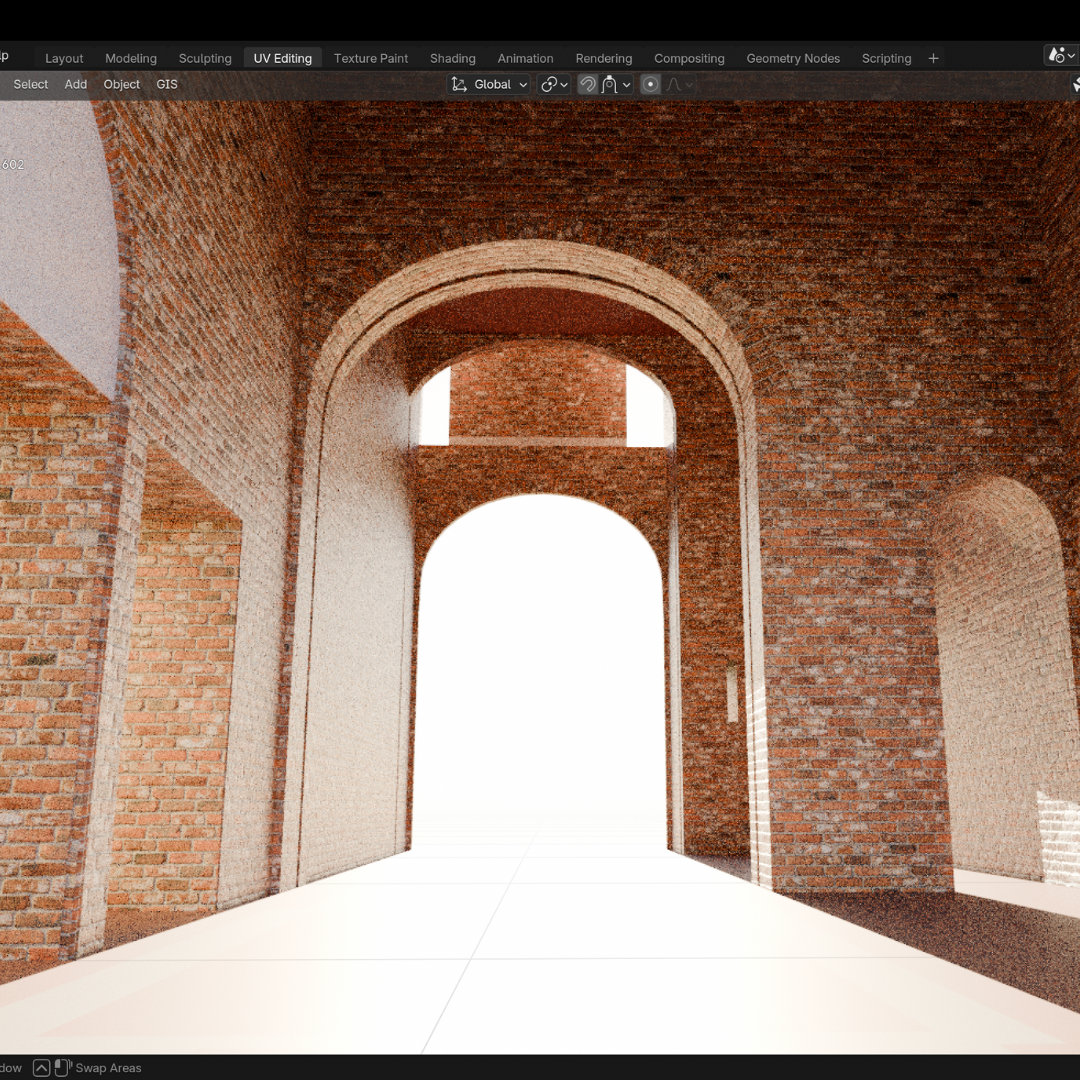
Task: Toggle the snap magnet icon
Action: pyautogui.click(x=588, y=85)
